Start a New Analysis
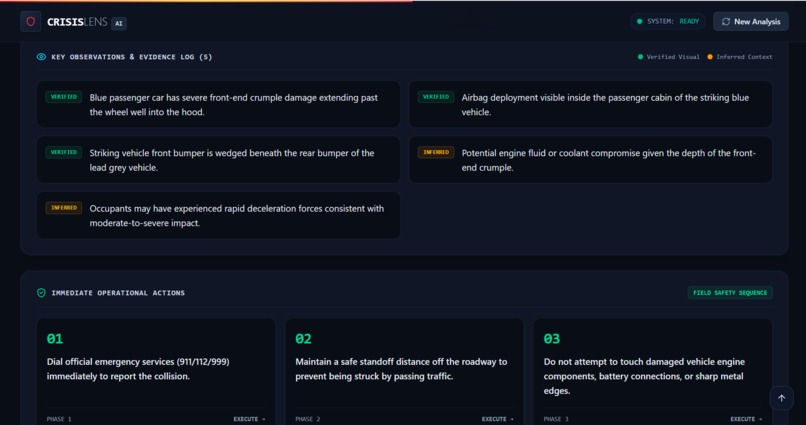Image resolution: width=806 pixels, height=425 pixels. pyautogui.click(x=750, y=22)
